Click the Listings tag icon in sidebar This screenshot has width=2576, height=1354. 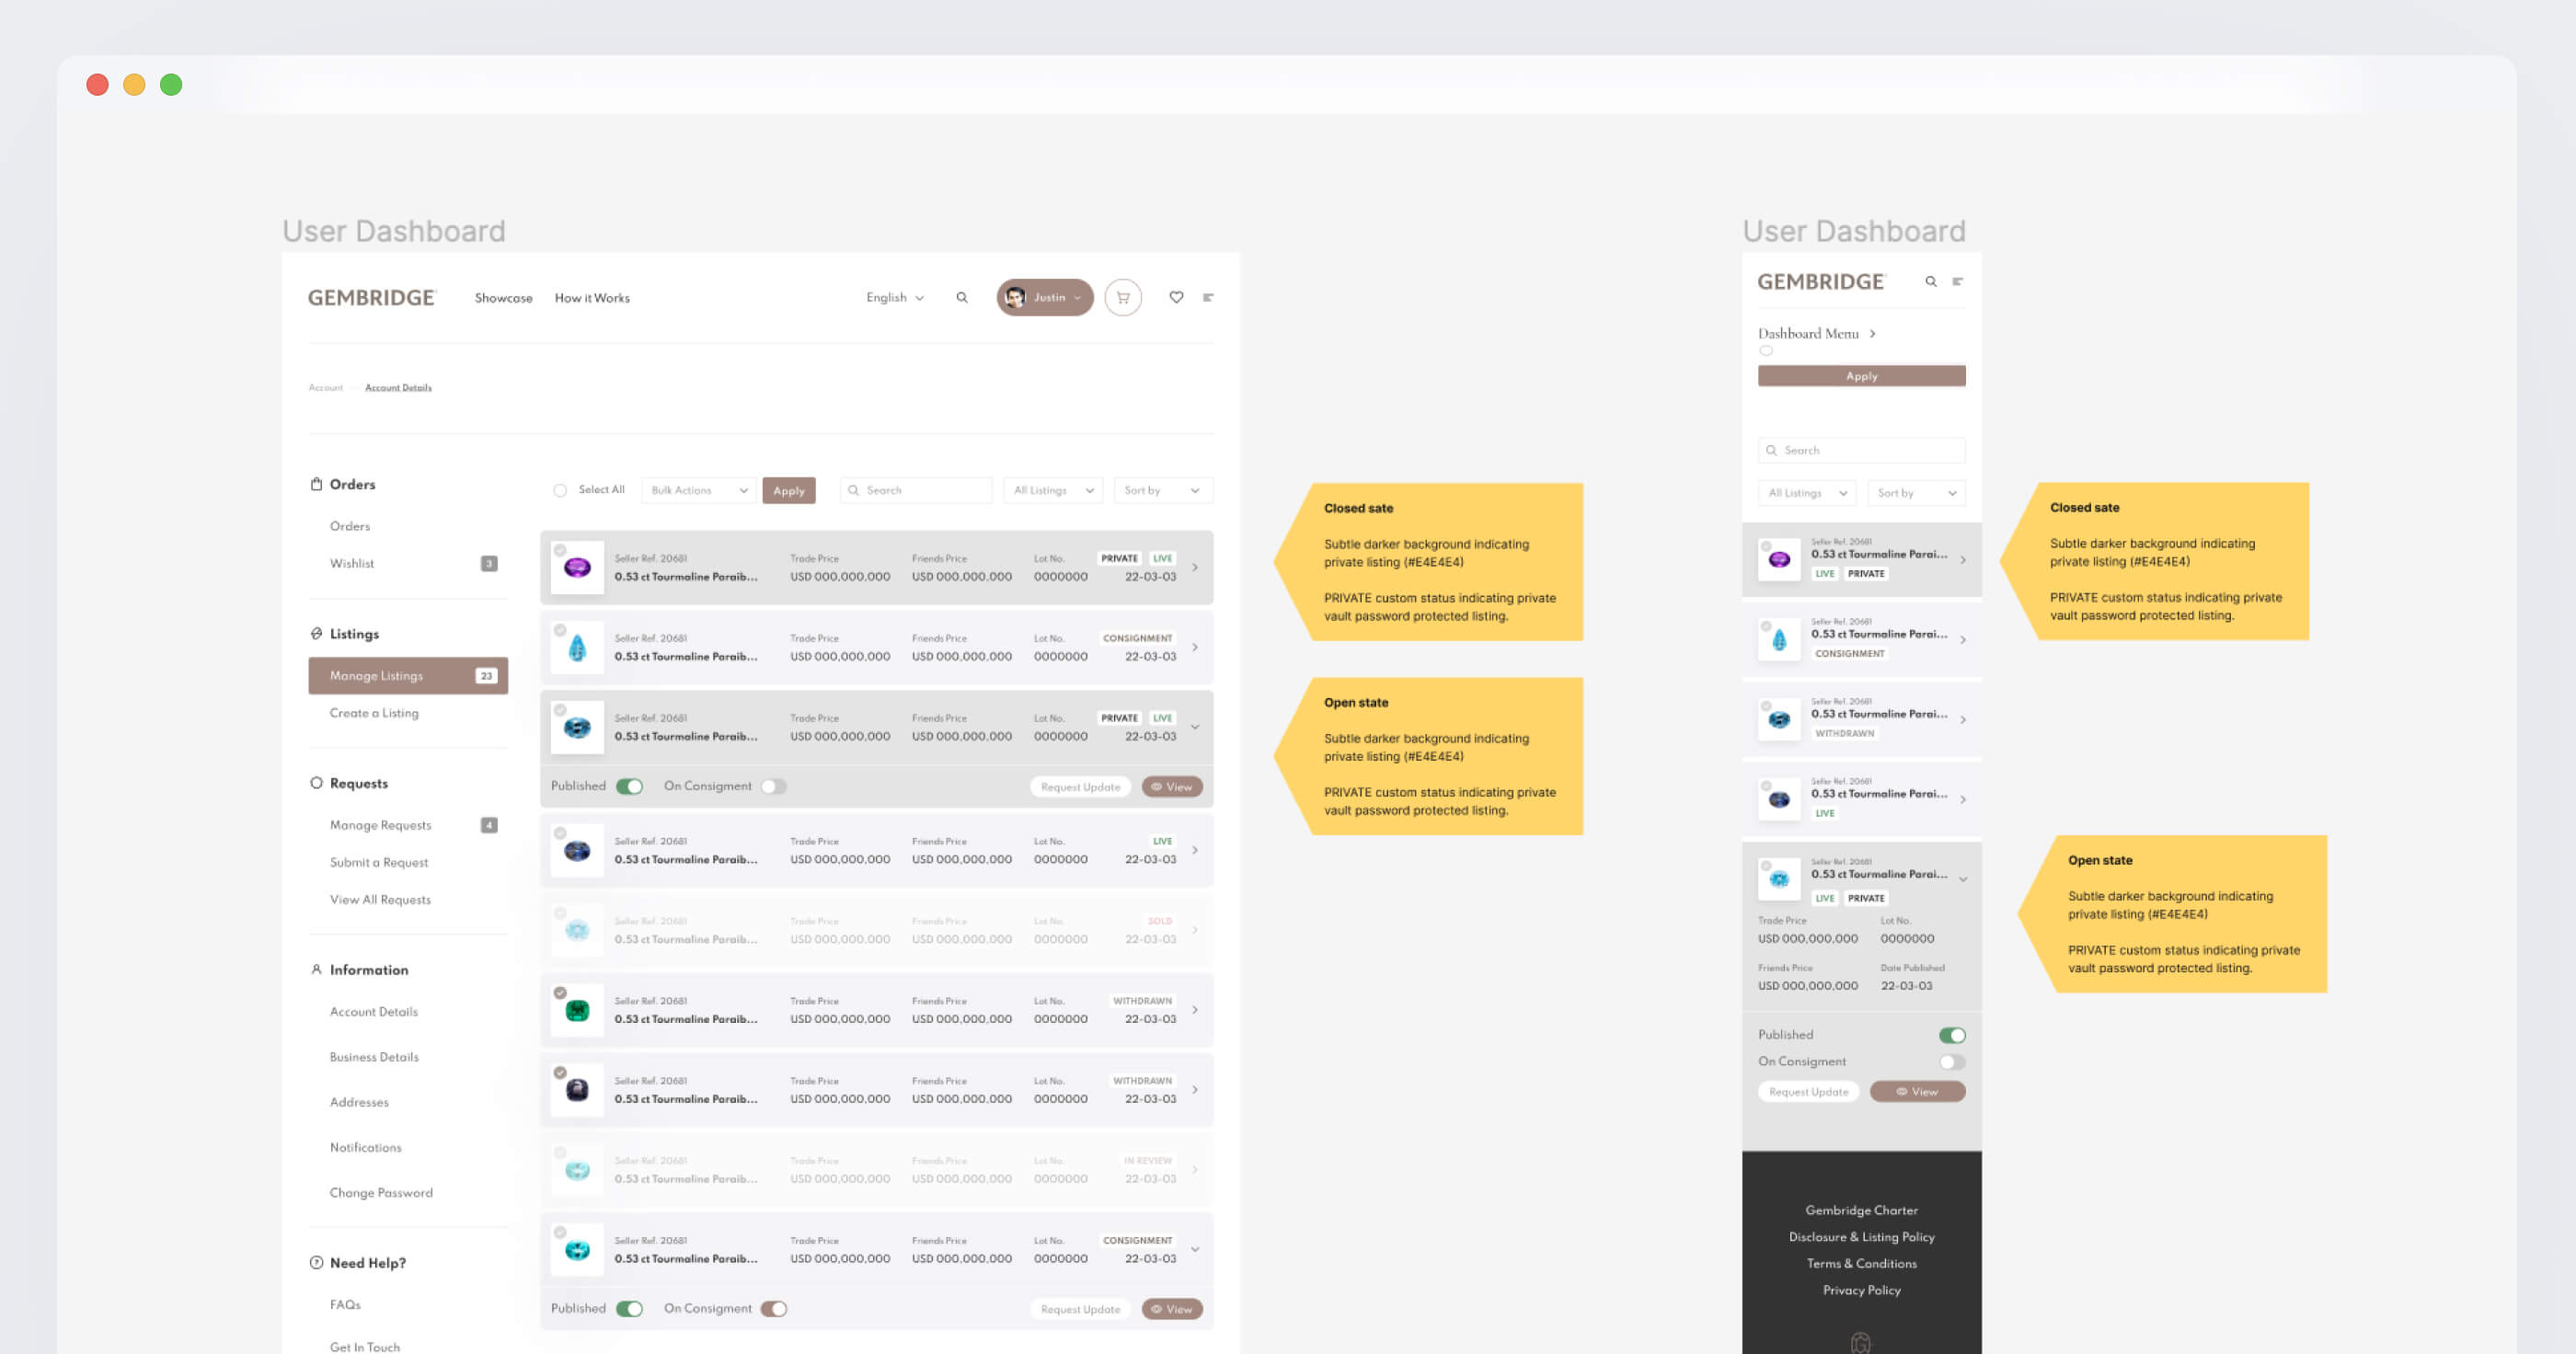coord(316,633)
